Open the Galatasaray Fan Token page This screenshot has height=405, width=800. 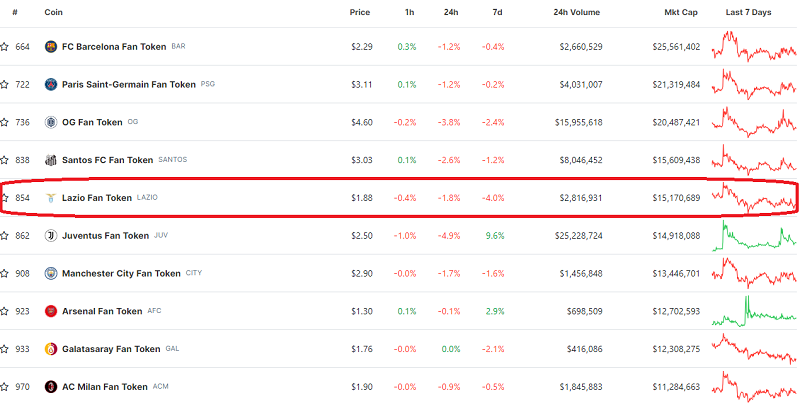pos(111,349)
